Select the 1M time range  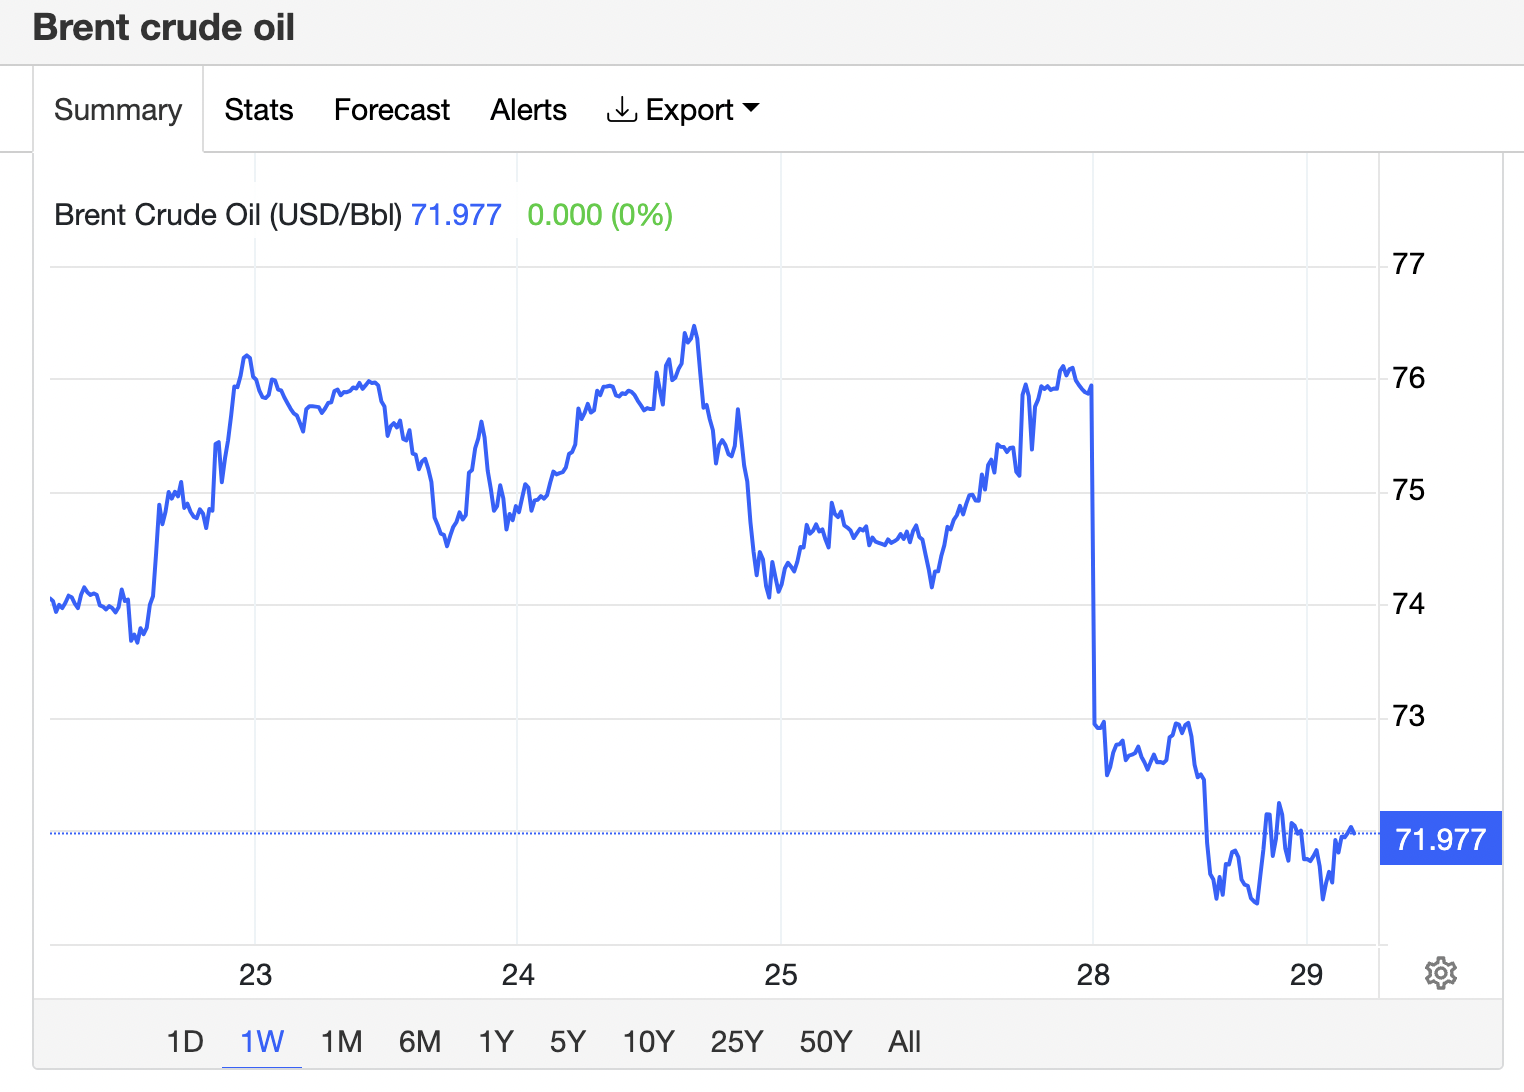[341, 1042]
